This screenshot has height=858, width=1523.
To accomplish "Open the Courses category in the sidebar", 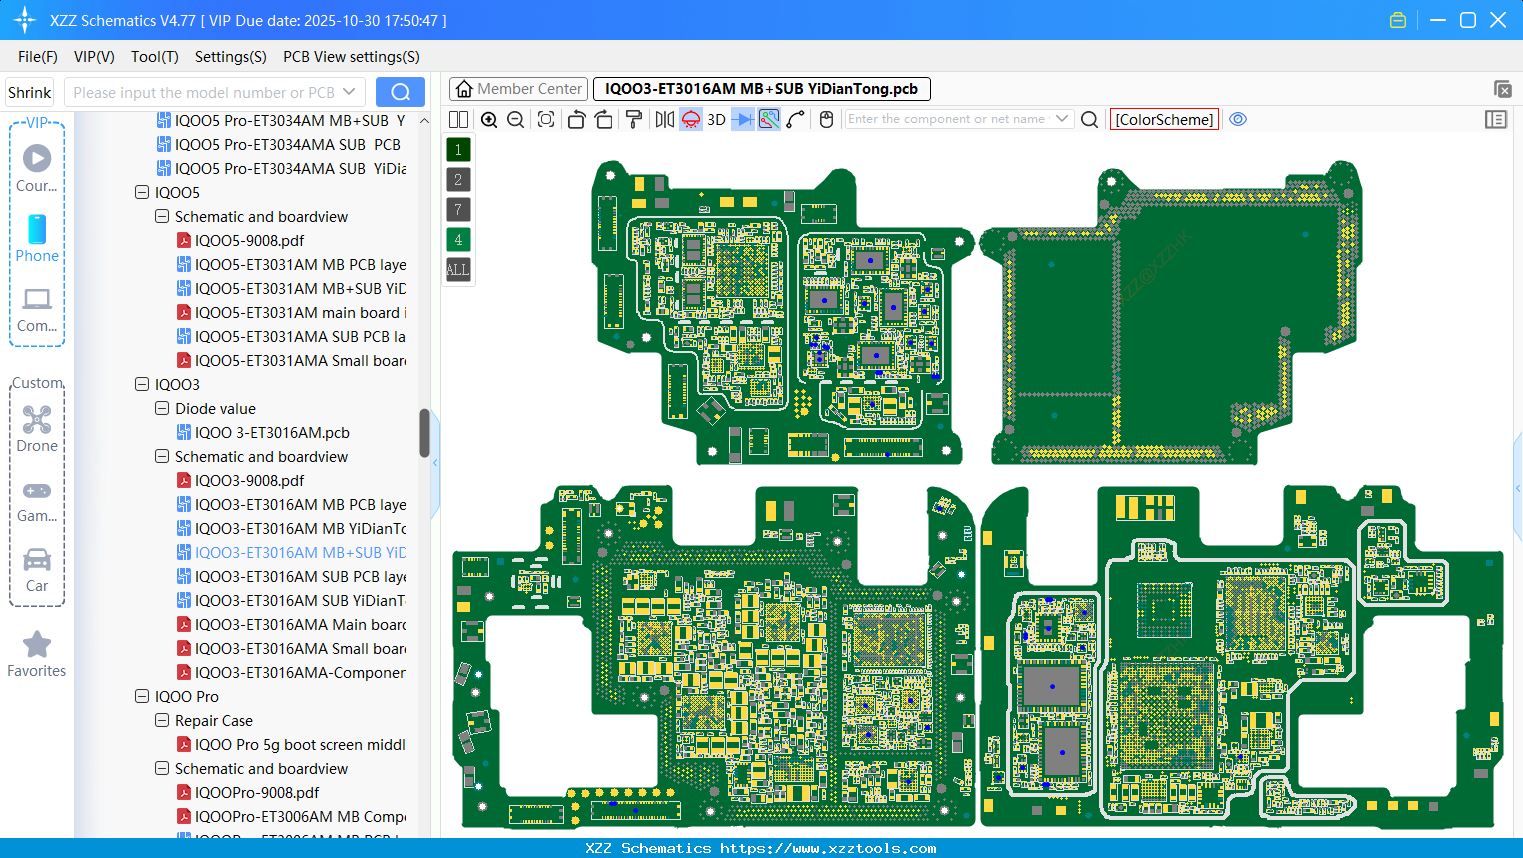I will point(37,169).
